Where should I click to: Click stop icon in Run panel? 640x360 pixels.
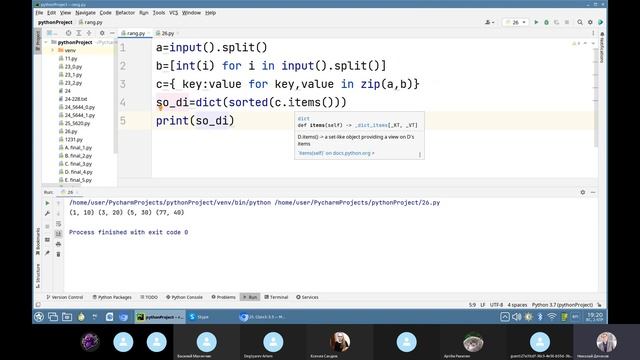coord(47,226)
